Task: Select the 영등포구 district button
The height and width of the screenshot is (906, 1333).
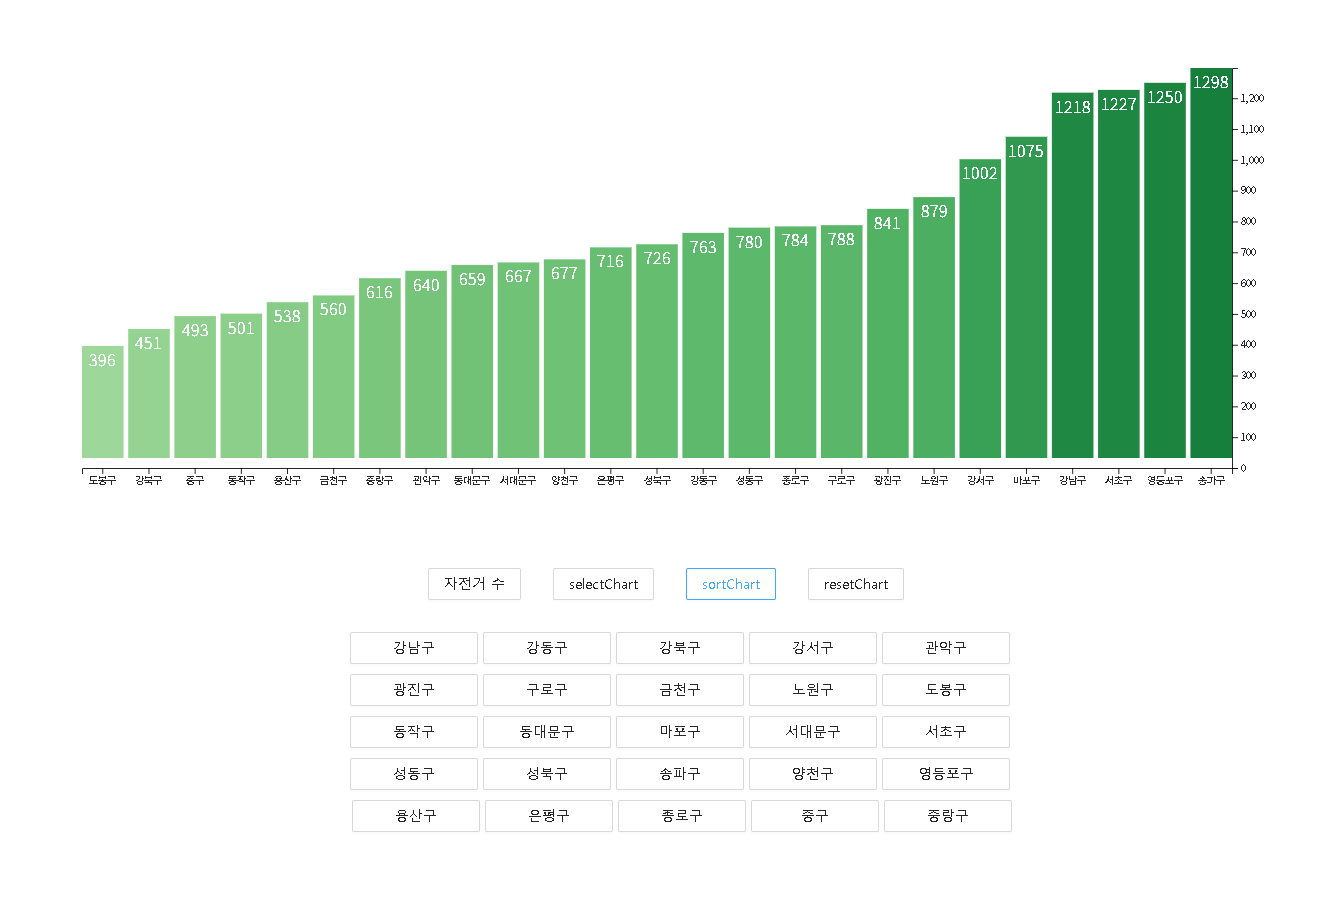Action: [945, 774]
